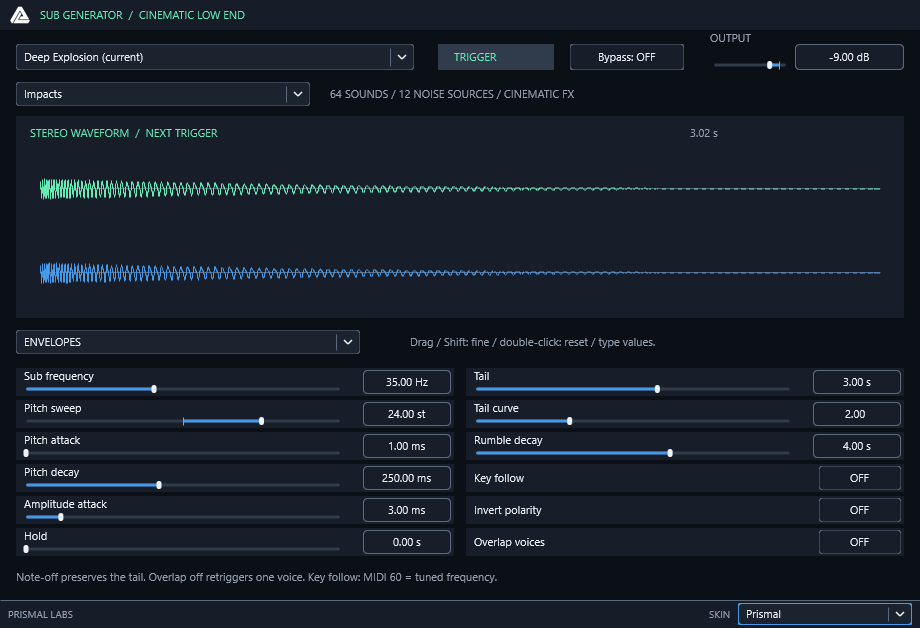Open the Deep Explosion preset dropdown
Screen dimensions: 920x628
coord(215,57)
